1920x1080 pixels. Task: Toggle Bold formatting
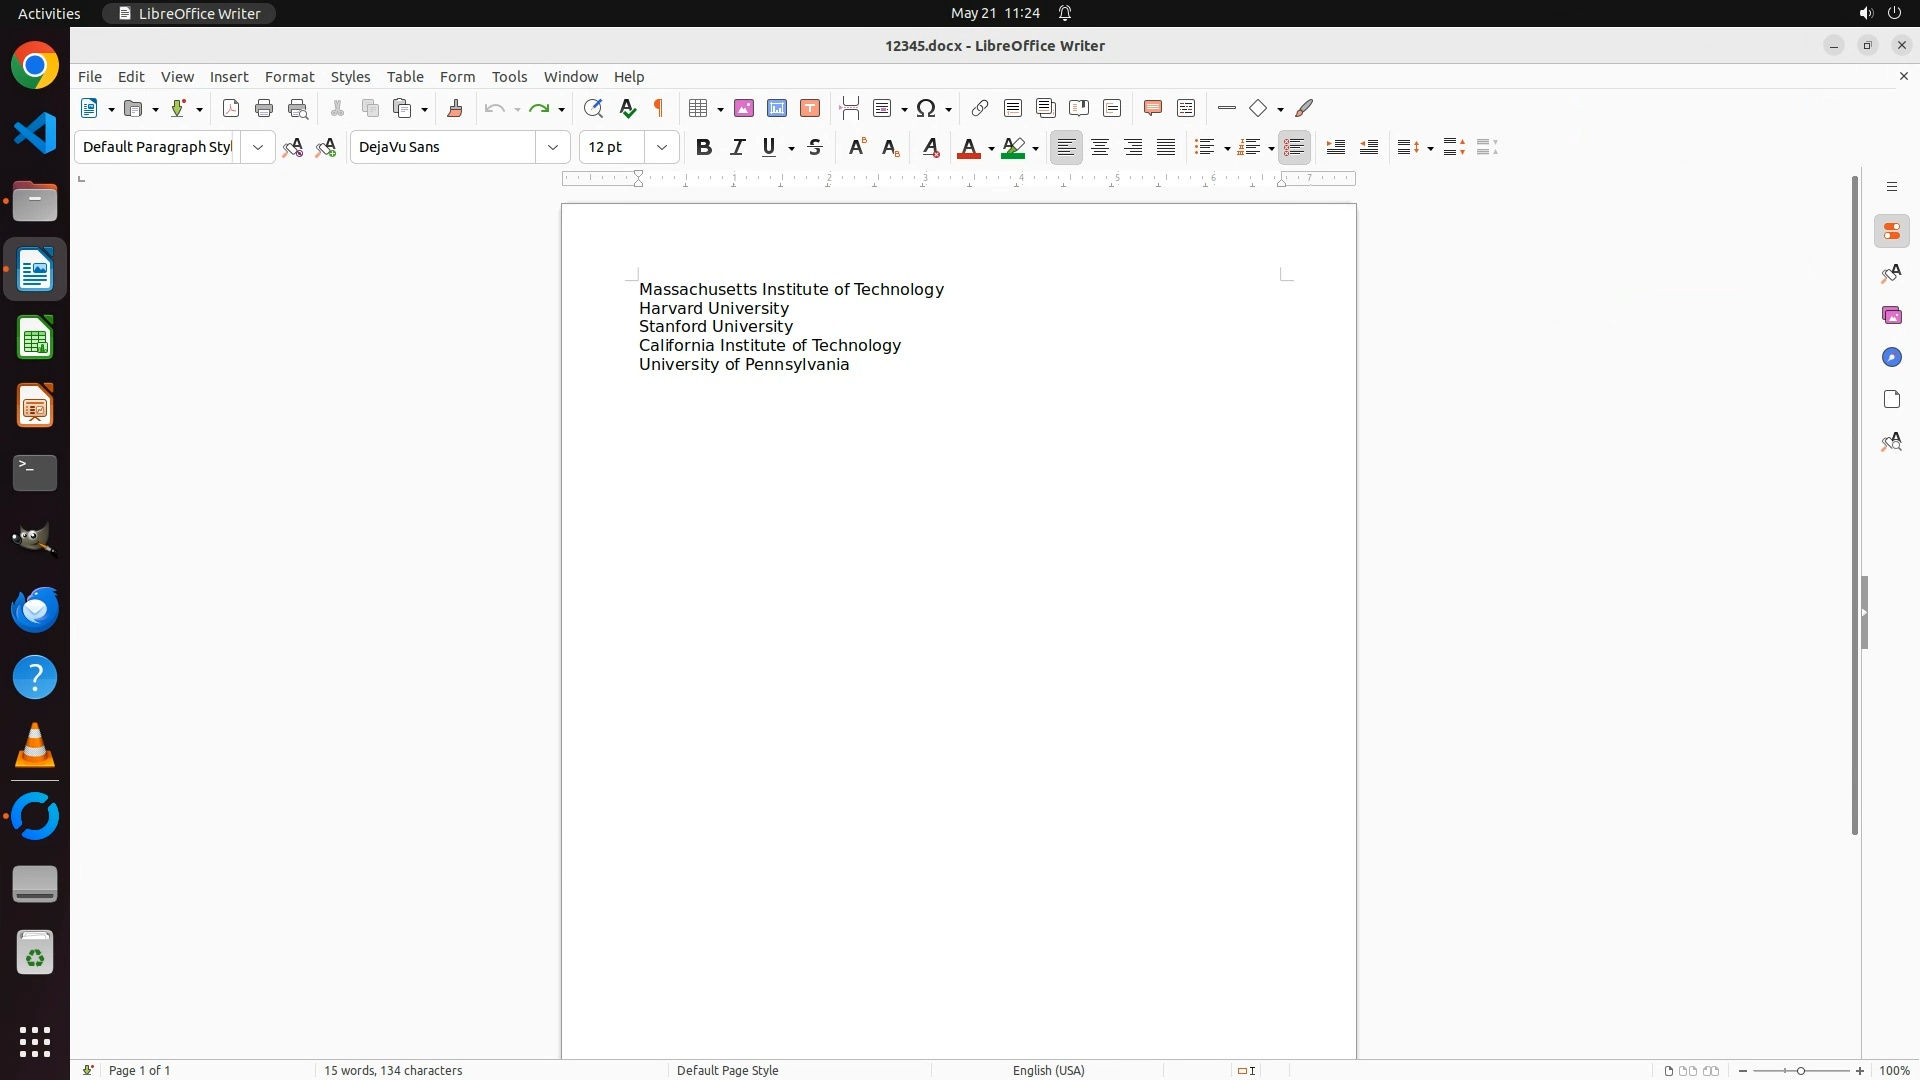pyautogui.click(x=704, y=147)
